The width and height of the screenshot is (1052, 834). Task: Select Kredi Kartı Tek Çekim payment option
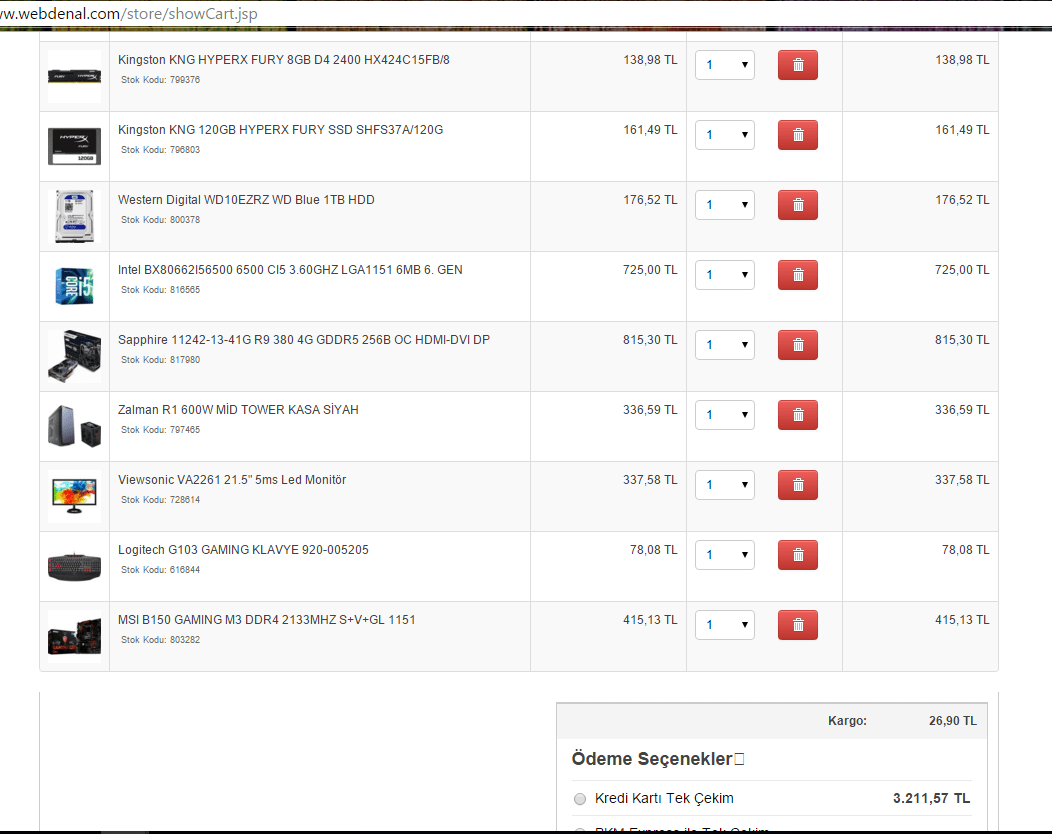[580, 798]
